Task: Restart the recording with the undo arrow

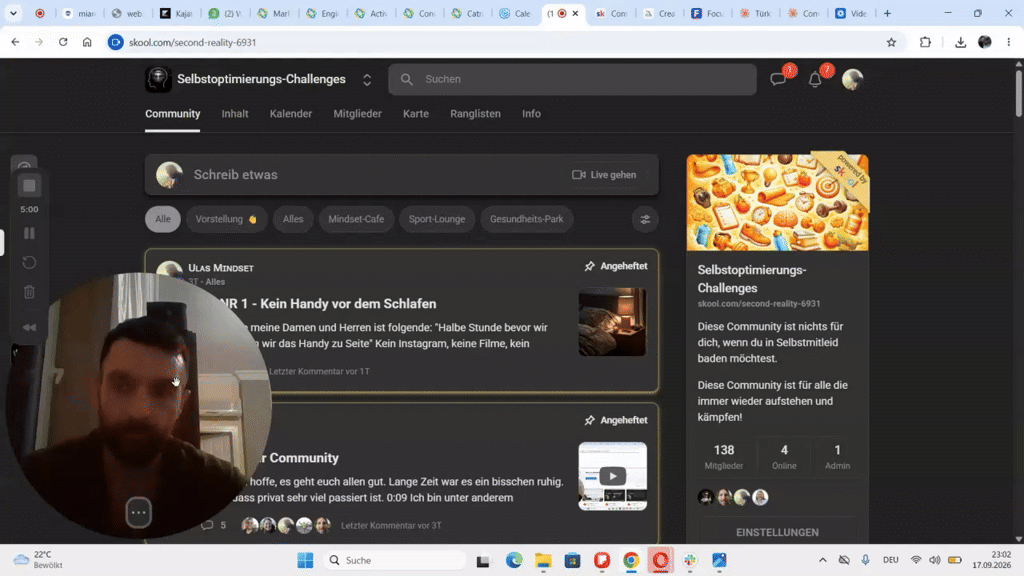Action: click(x=29, y=263)
